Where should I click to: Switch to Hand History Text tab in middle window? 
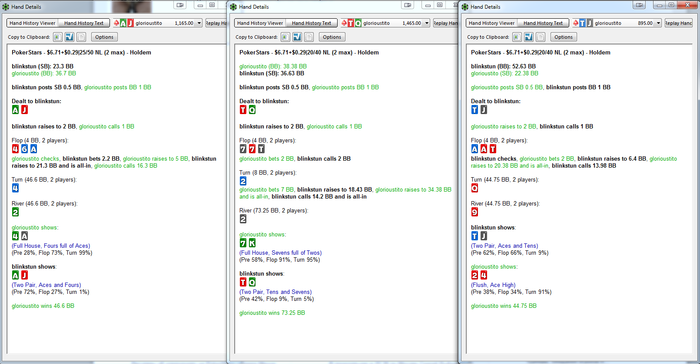[312, 23]
